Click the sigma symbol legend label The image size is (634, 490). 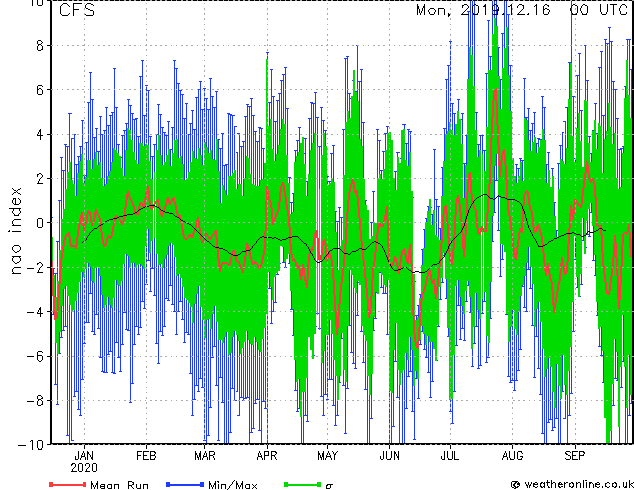[x=329, y=486]
